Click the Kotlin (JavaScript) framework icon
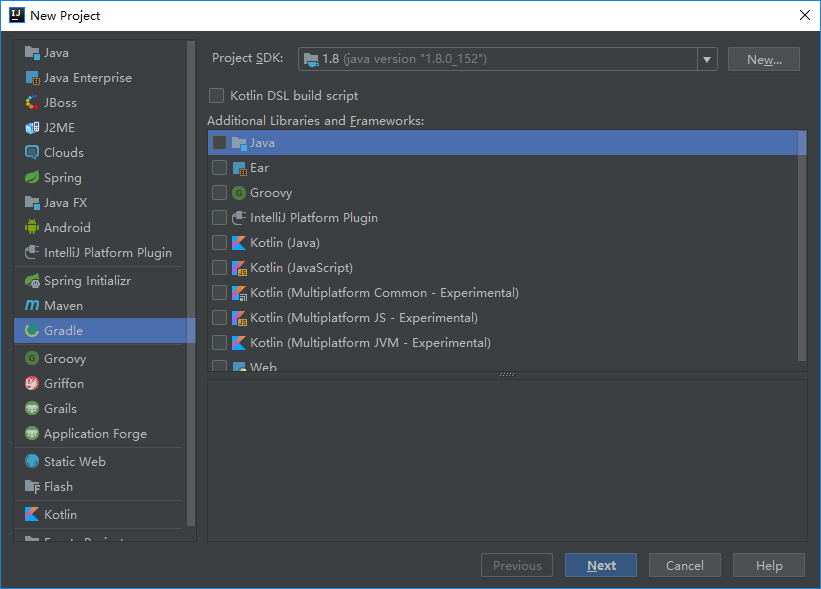This screenshot has height=589, width=821. (x=239, y=268)
